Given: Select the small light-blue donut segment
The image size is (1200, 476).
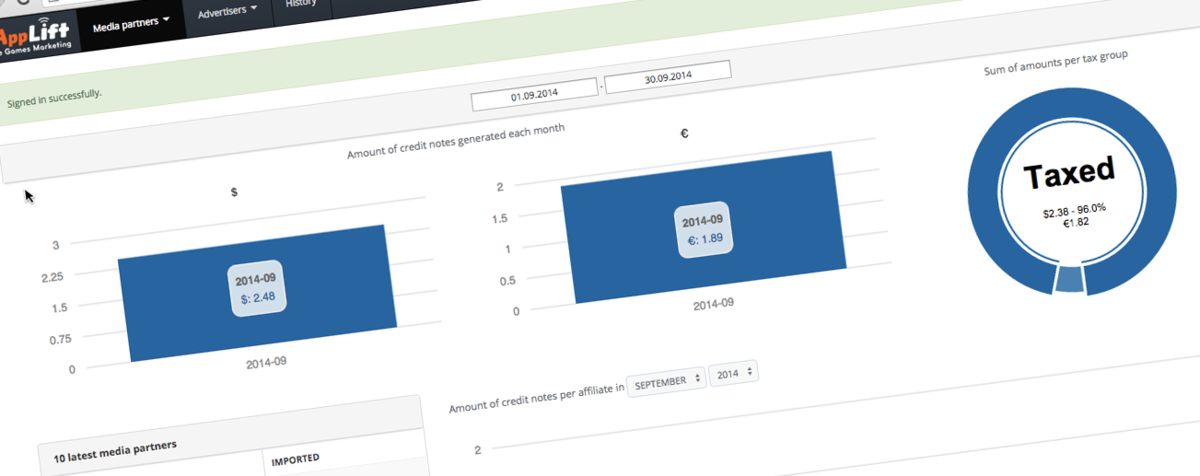Looking at the screenshot, I should [1069, 281].
